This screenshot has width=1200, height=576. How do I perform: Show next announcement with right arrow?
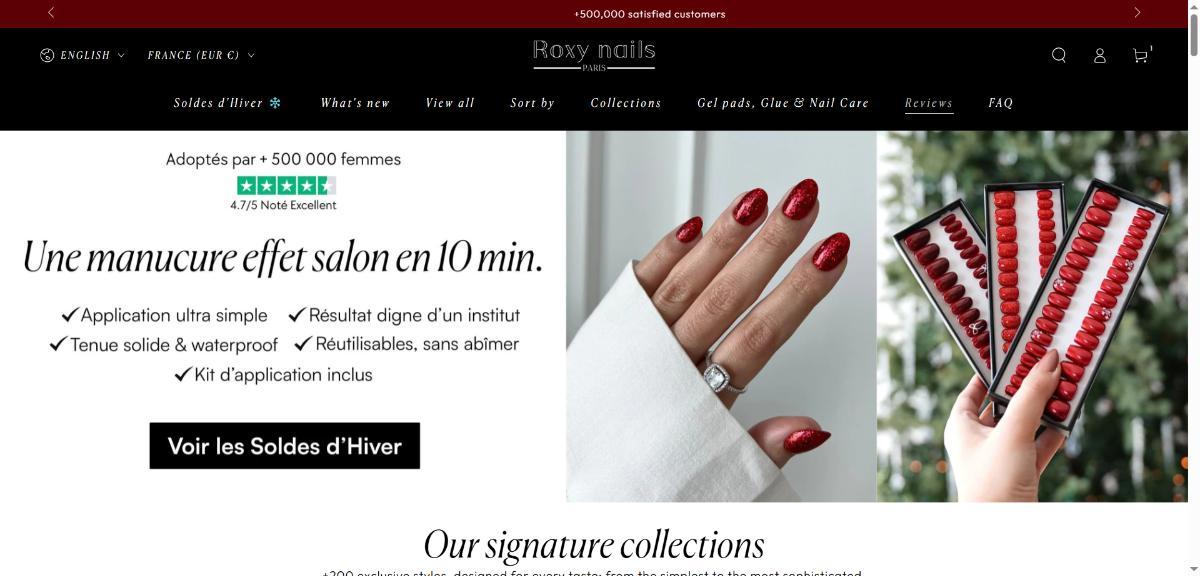point(1137,13)
